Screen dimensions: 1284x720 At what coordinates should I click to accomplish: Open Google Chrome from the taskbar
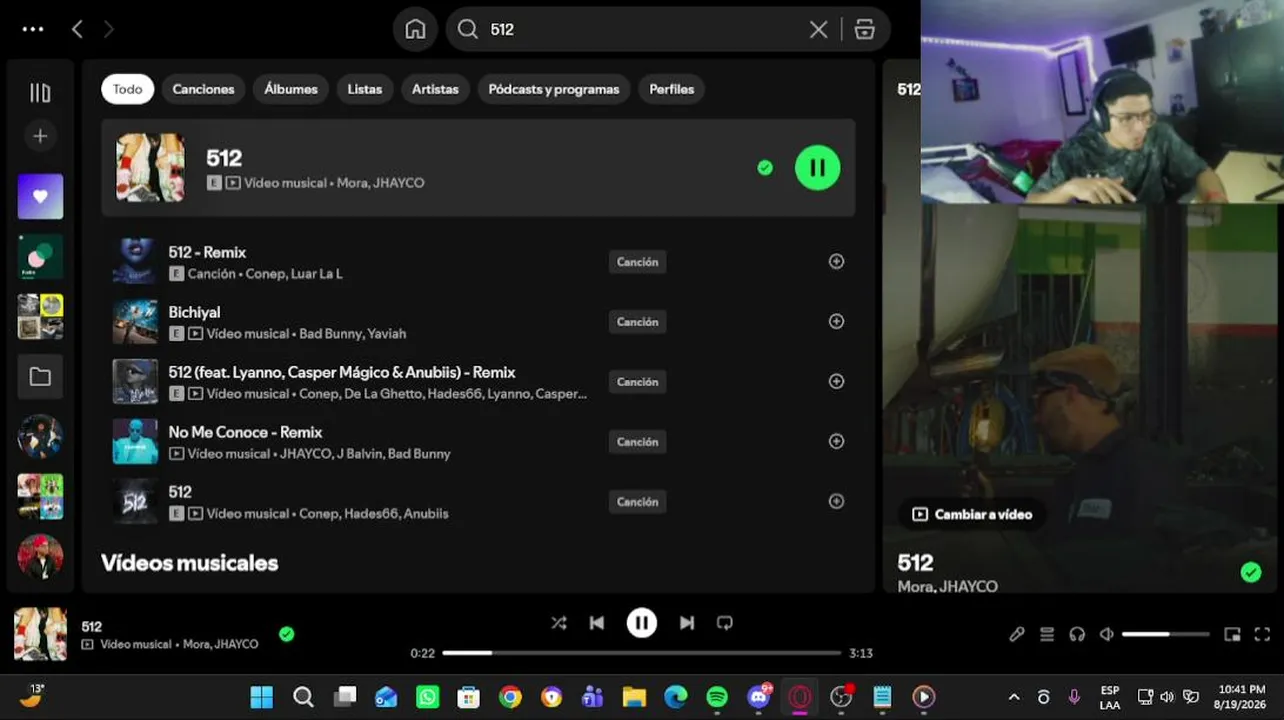pyautogui.click(x=510, y=697)
